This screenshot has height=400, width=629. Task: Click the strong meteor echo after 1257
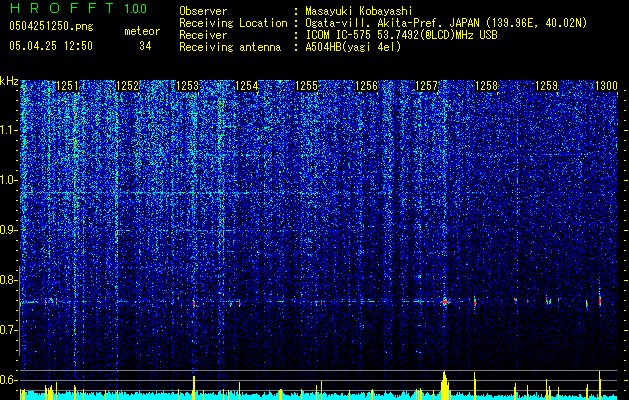tap(444, 302)
